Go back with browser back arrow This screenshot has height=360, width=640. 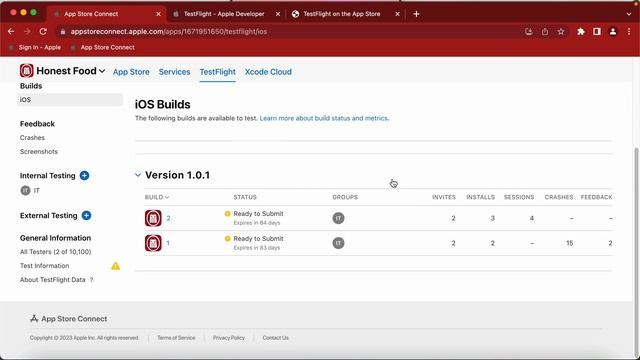click(11, 31)
